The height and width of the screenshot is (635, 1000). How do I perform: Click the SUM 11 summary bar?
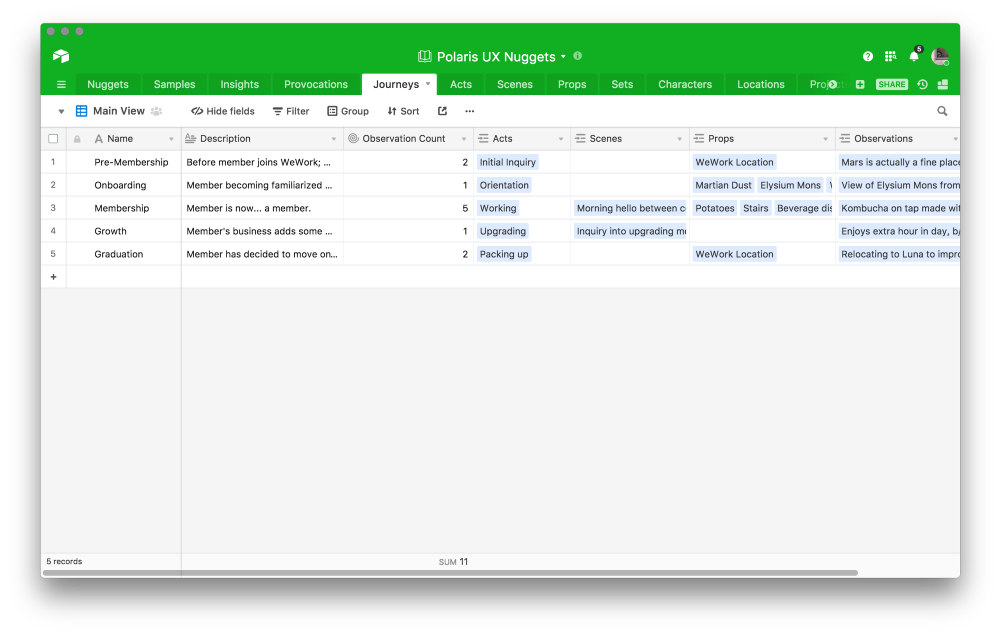point(453,562)
